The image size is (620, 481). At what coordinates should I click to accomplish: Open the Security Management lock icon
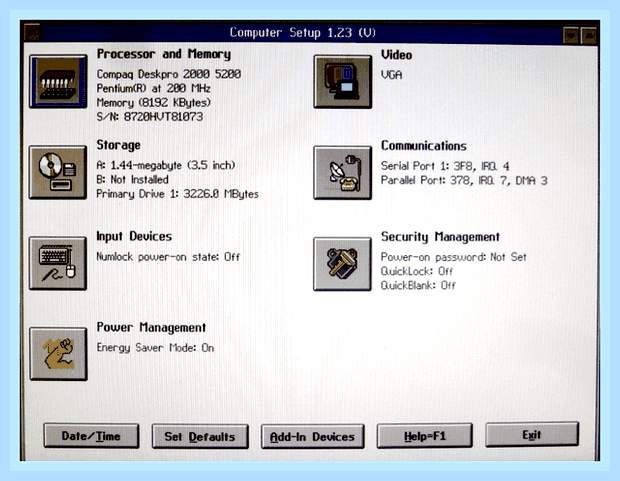pos(342,264)
